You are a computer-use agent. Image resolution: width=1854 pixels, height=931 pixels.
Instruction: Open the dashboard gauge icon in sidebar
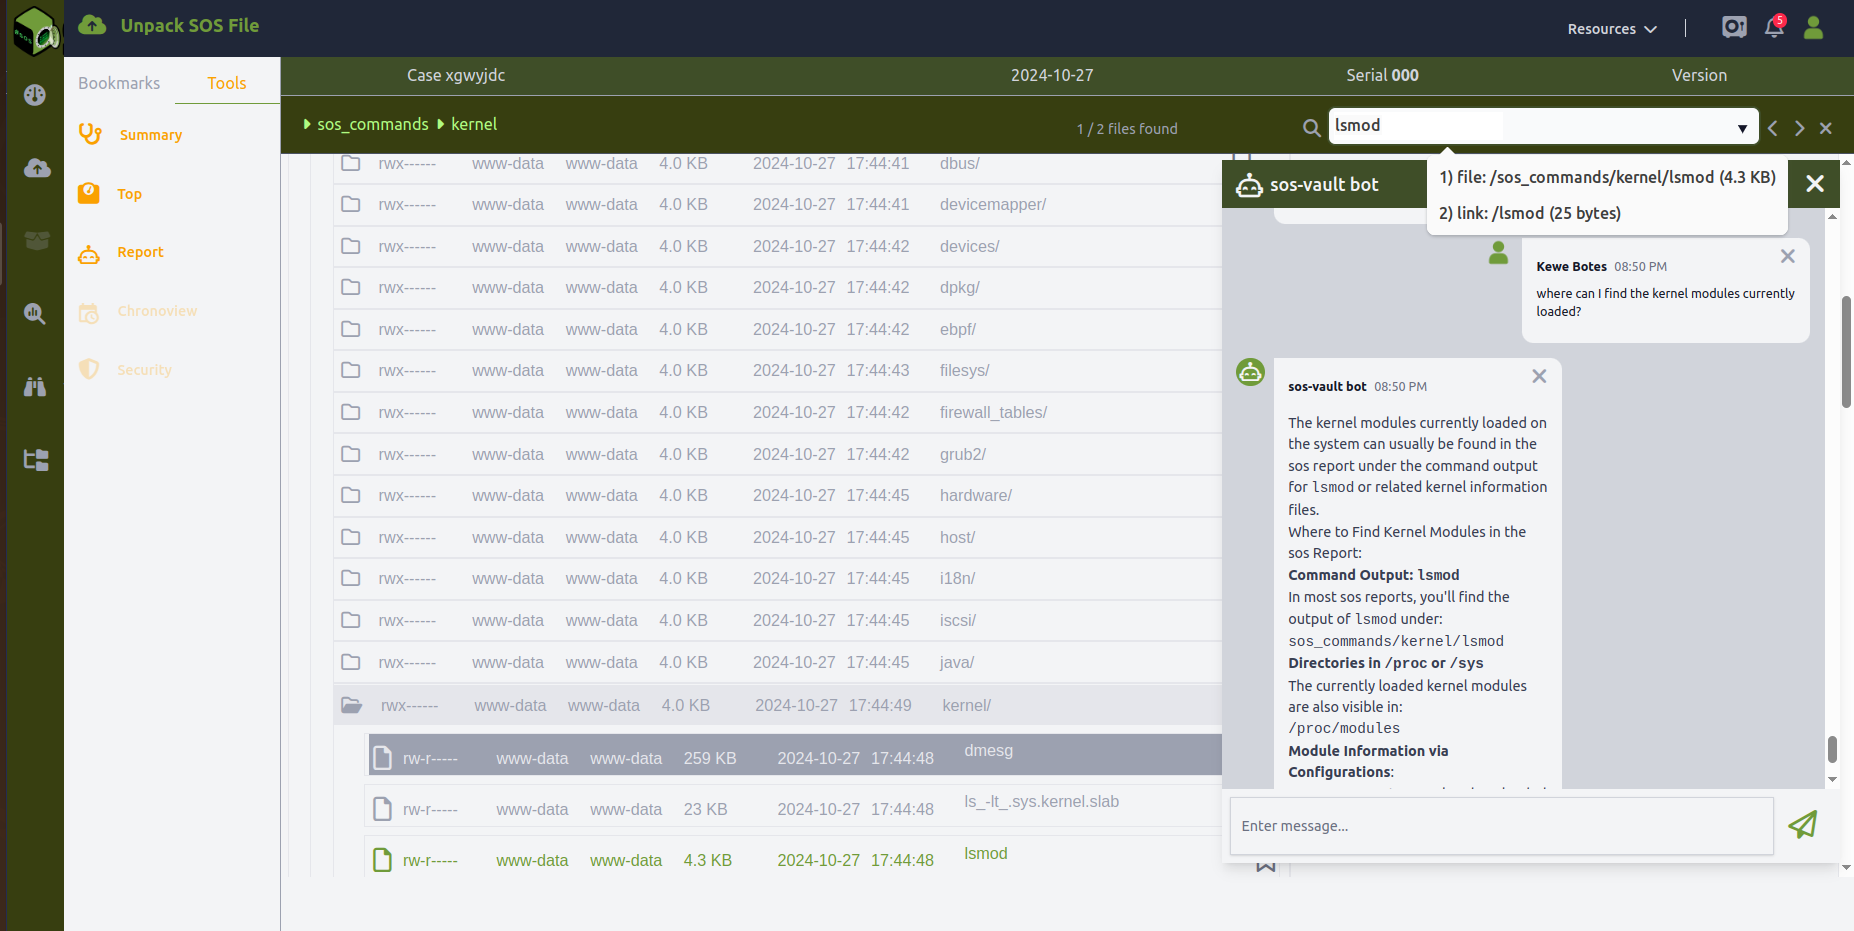(35, 95)
